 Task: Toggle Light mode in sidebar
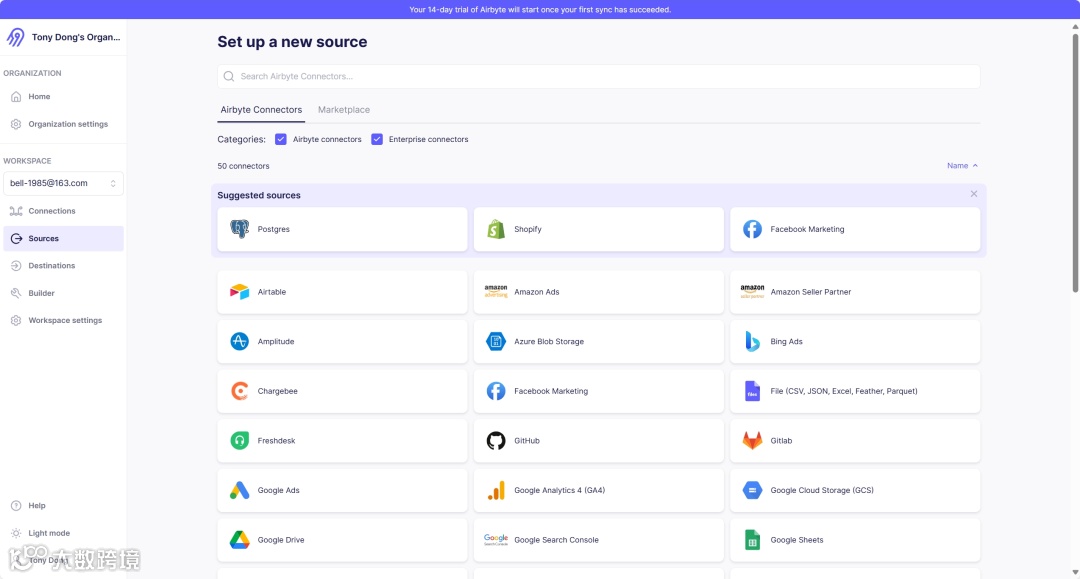tap(41, 533)
